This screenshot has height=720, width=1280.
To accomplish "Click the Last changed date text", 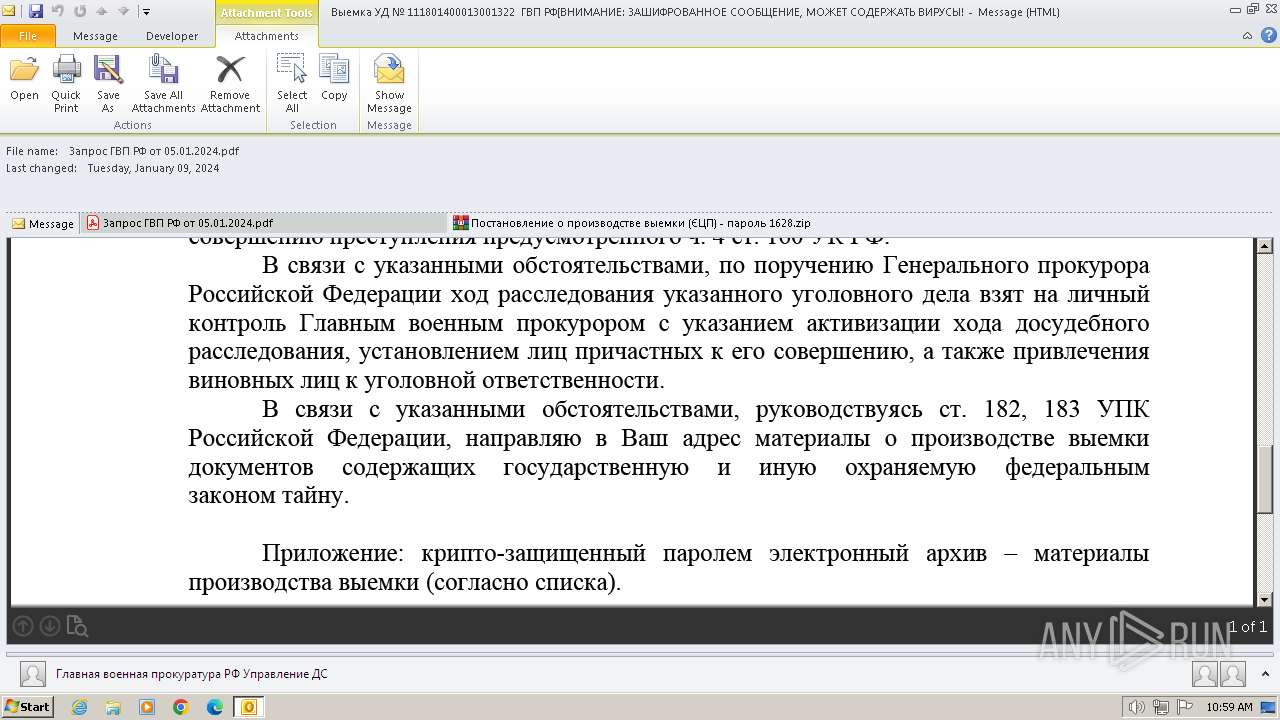I will click(153, 168).
